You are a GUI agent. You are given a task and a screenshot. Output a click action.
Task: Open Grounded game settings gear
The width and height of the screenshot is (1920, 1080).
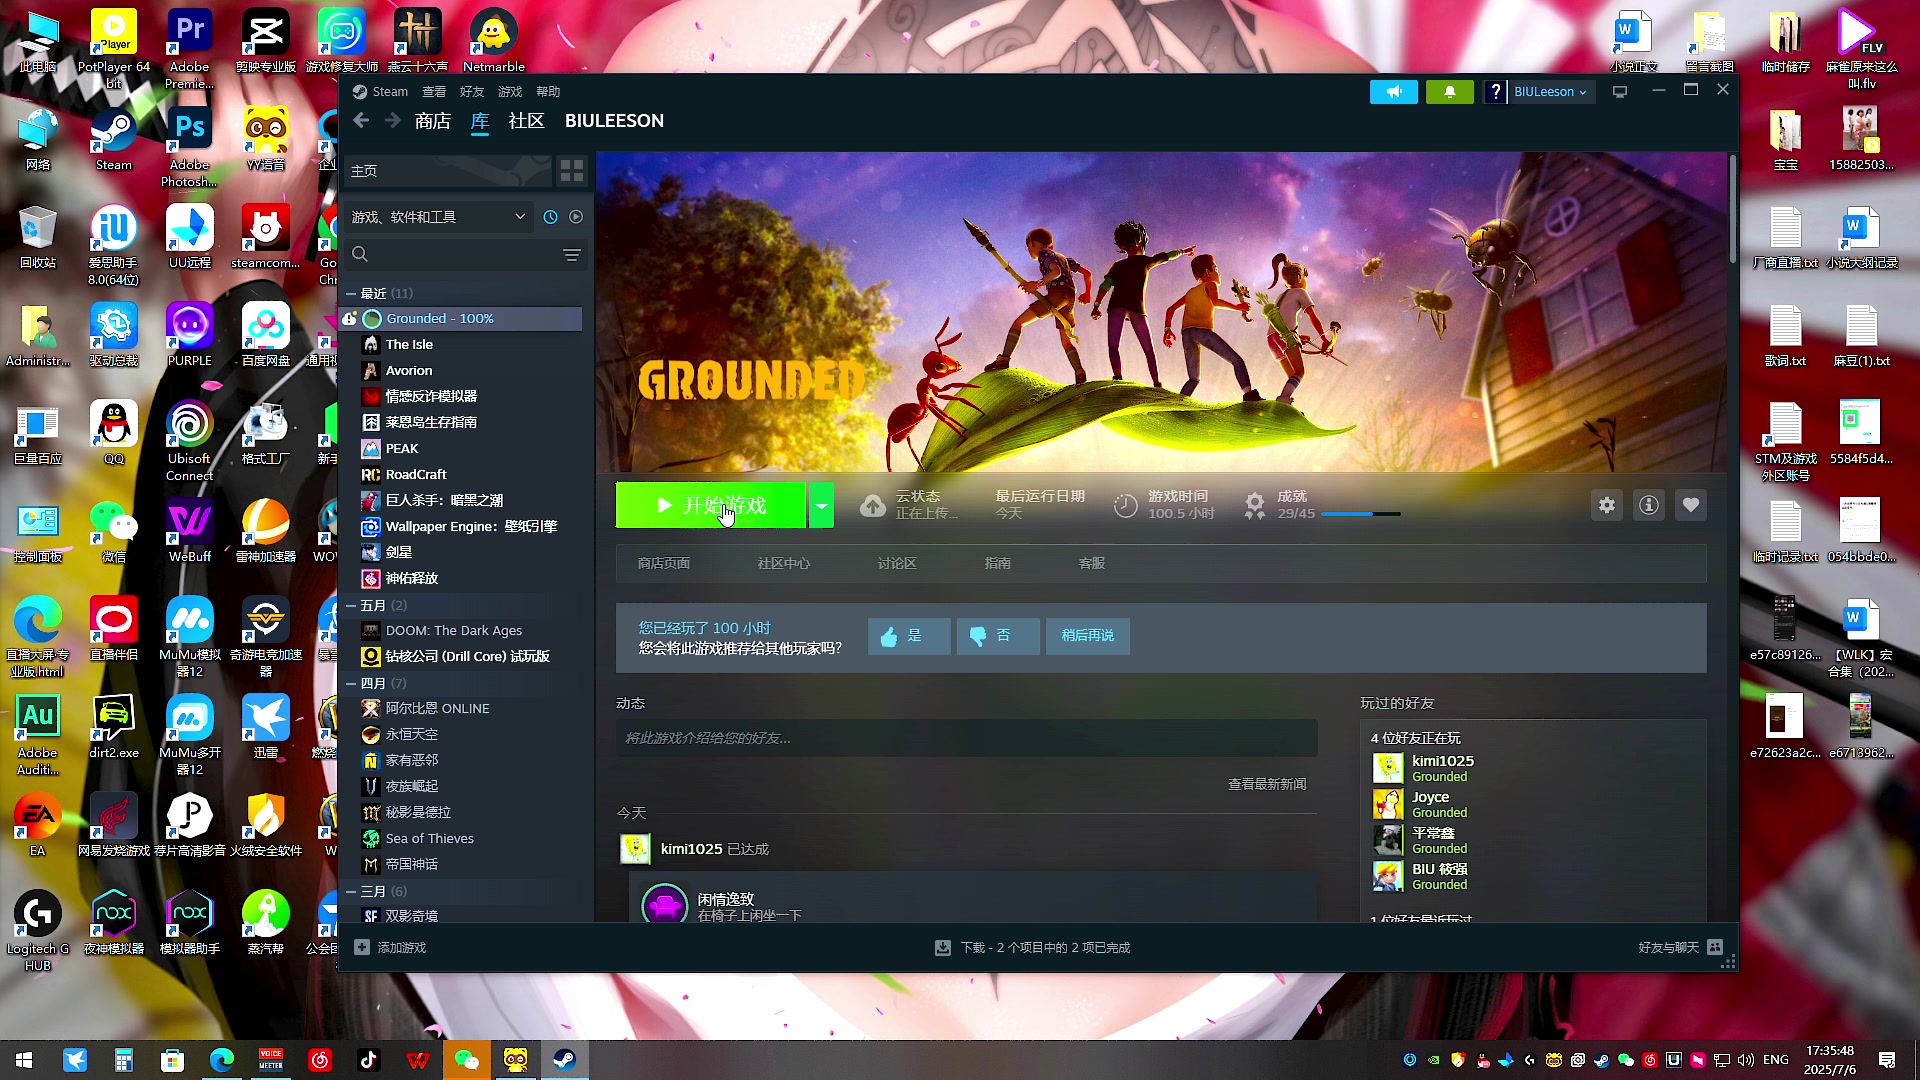(1607, 505)
